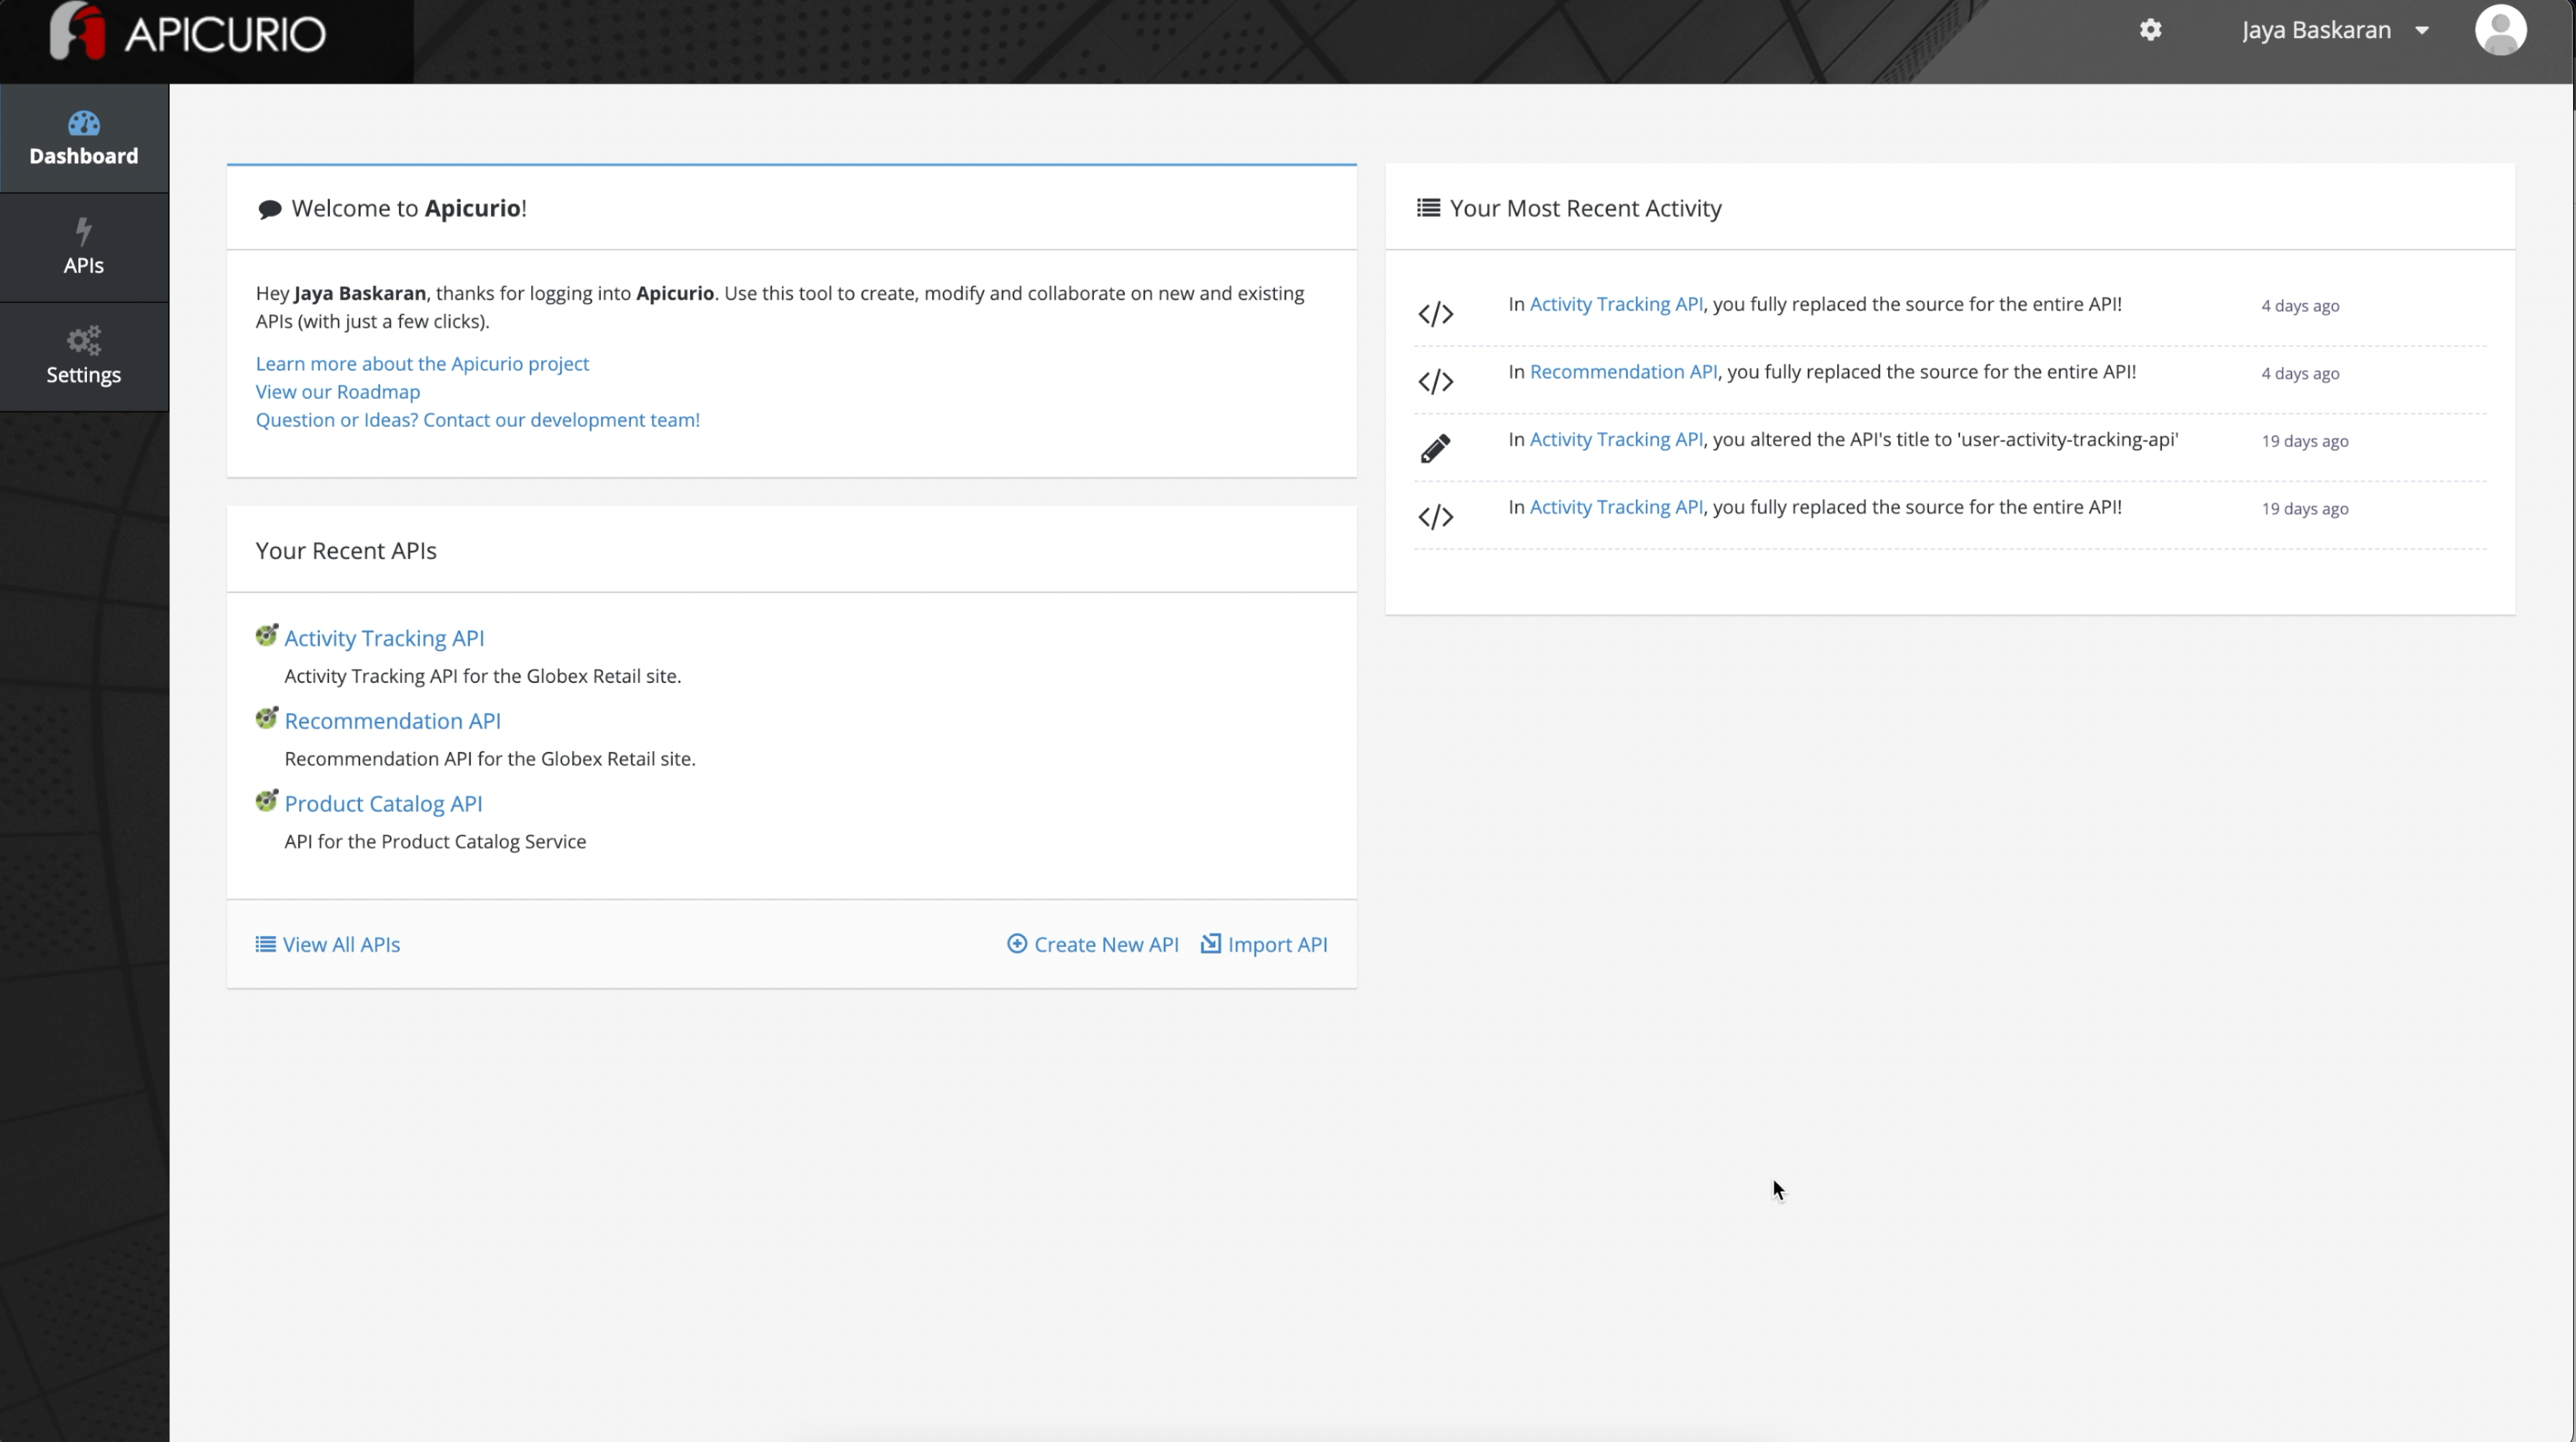Click Contact our development team link

point(478,419)
